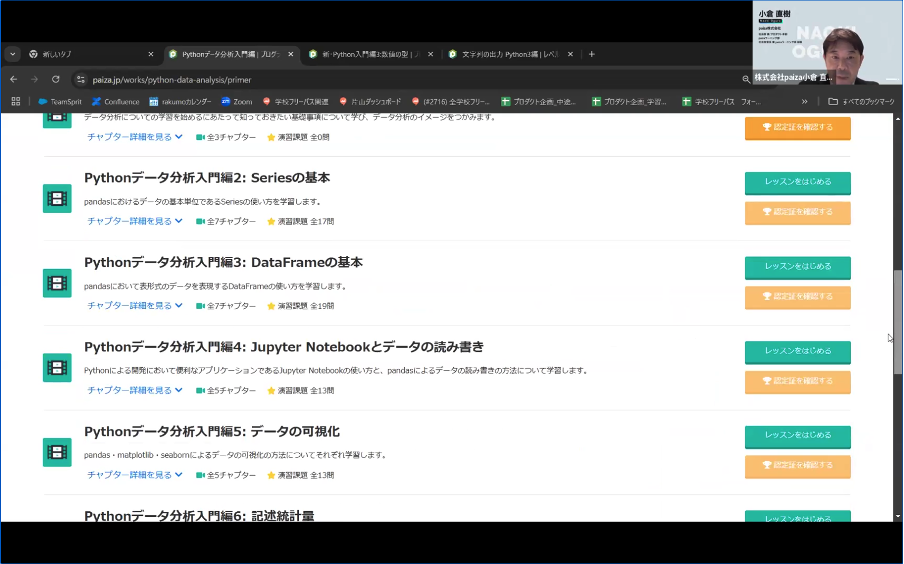Click 認定証を確認する for the first lesson

point(797,127)
